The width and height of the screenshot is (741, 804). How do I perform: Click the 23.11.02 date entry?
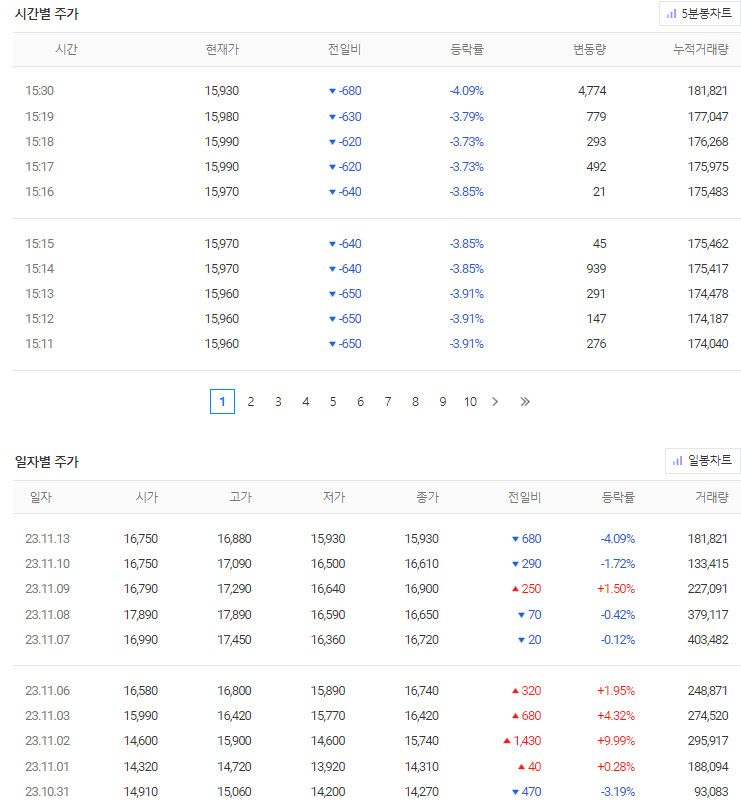(x=47, y=741)
